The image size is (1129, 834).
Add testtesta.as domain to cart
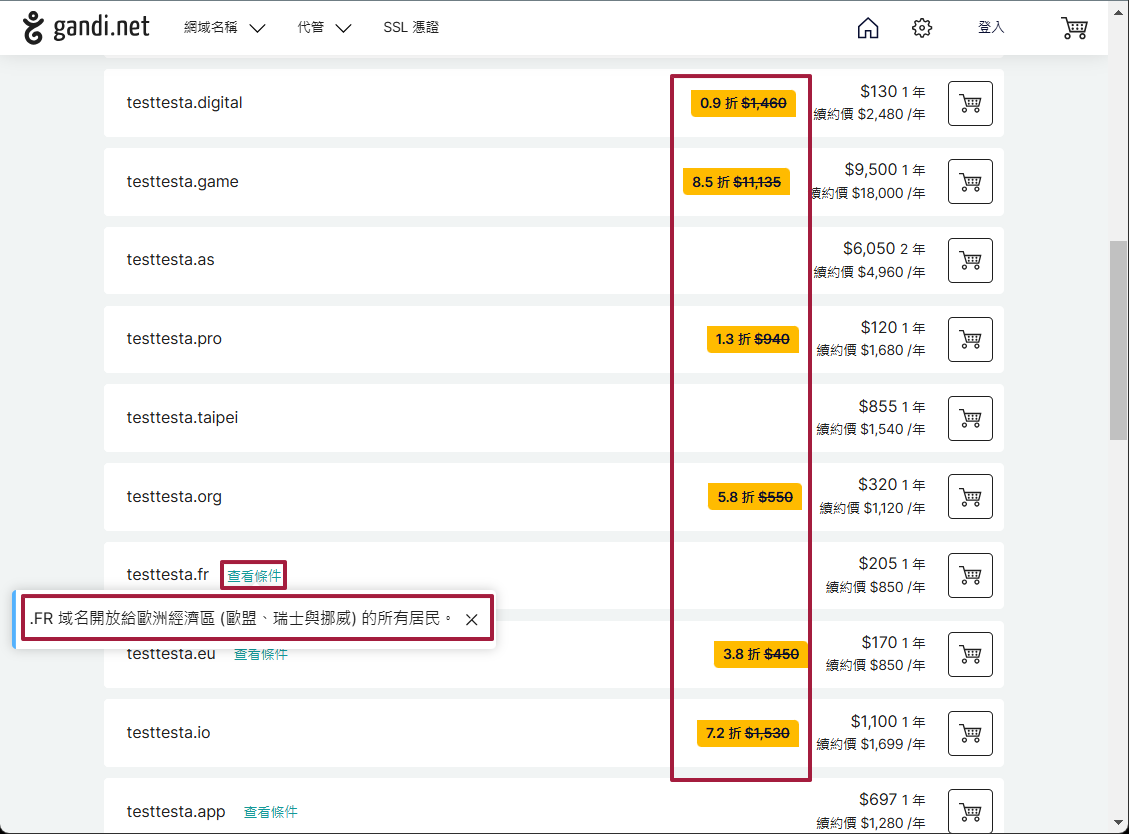[x=969, y=260]
